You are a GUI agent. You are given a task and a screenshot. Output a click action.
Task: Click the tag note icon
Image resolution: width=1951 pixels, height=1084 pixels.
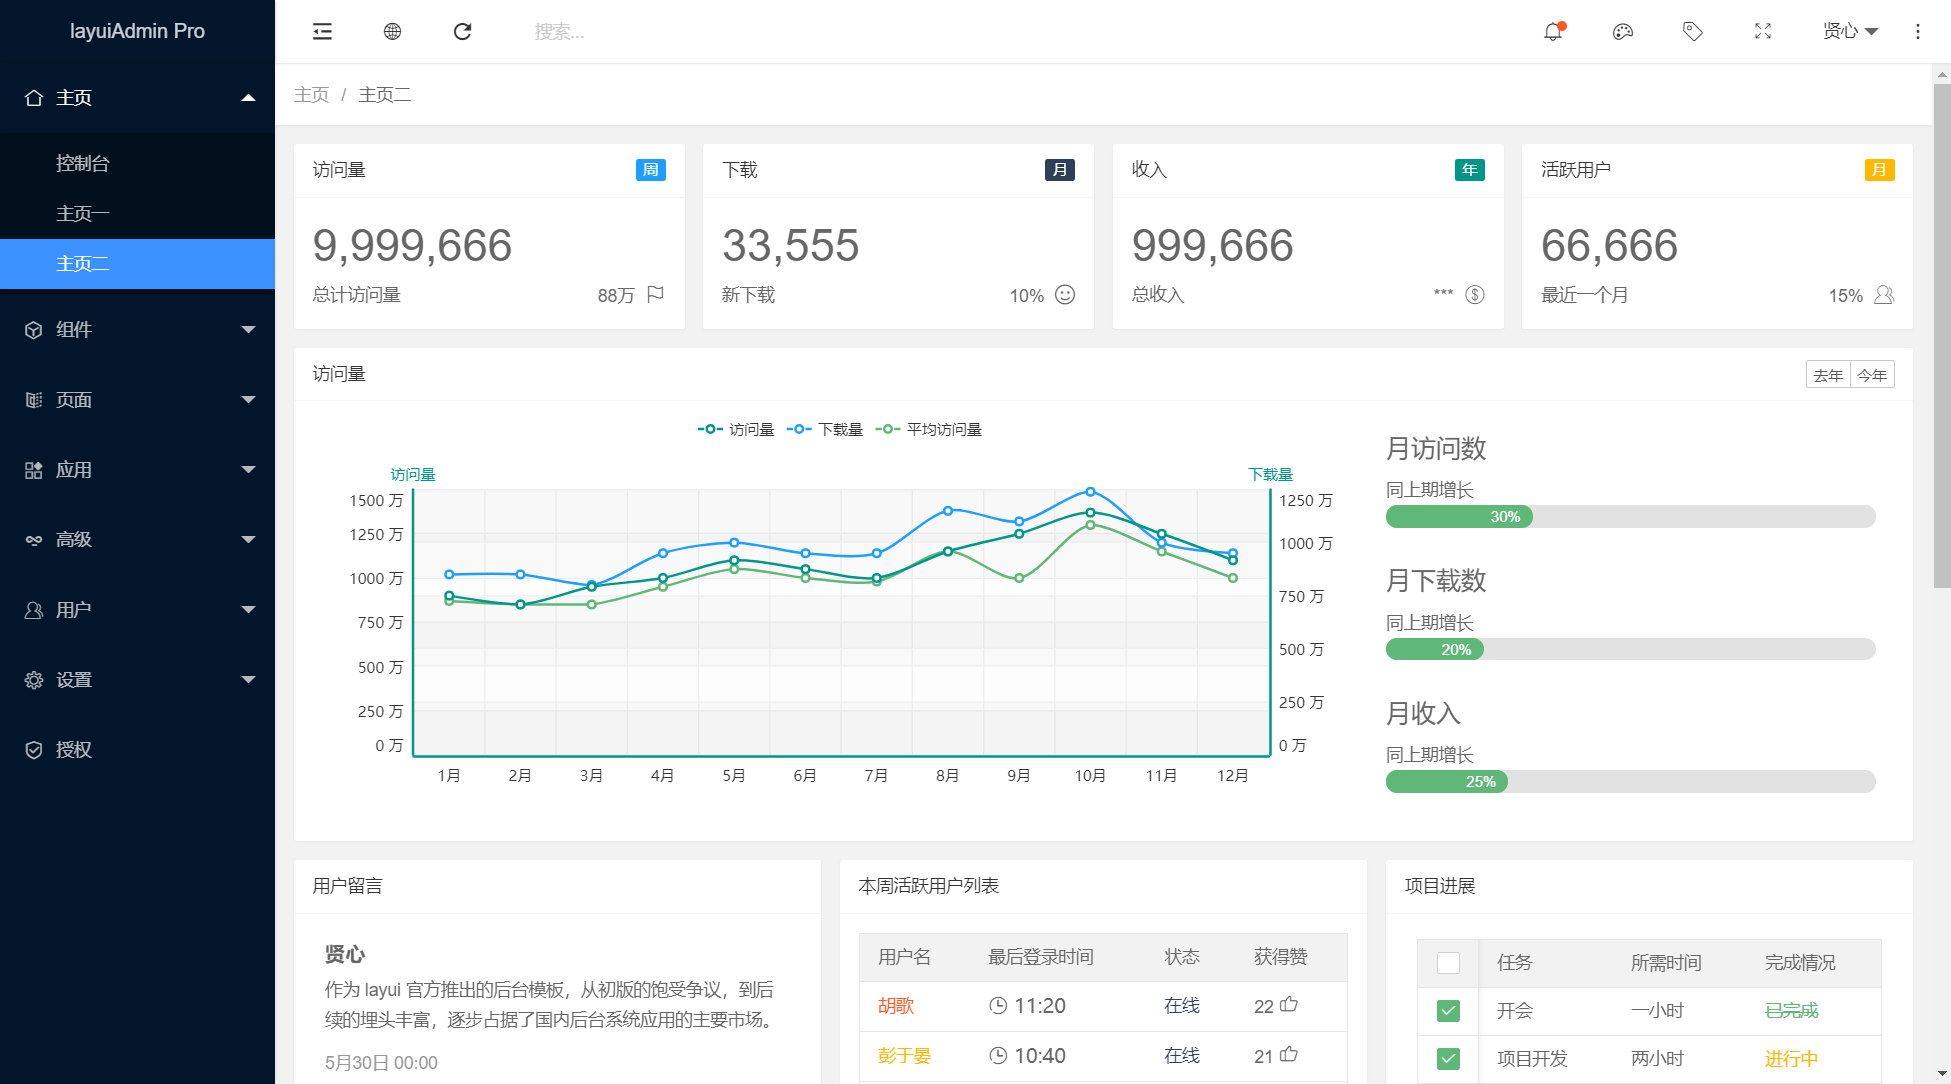pos(1692,32)
